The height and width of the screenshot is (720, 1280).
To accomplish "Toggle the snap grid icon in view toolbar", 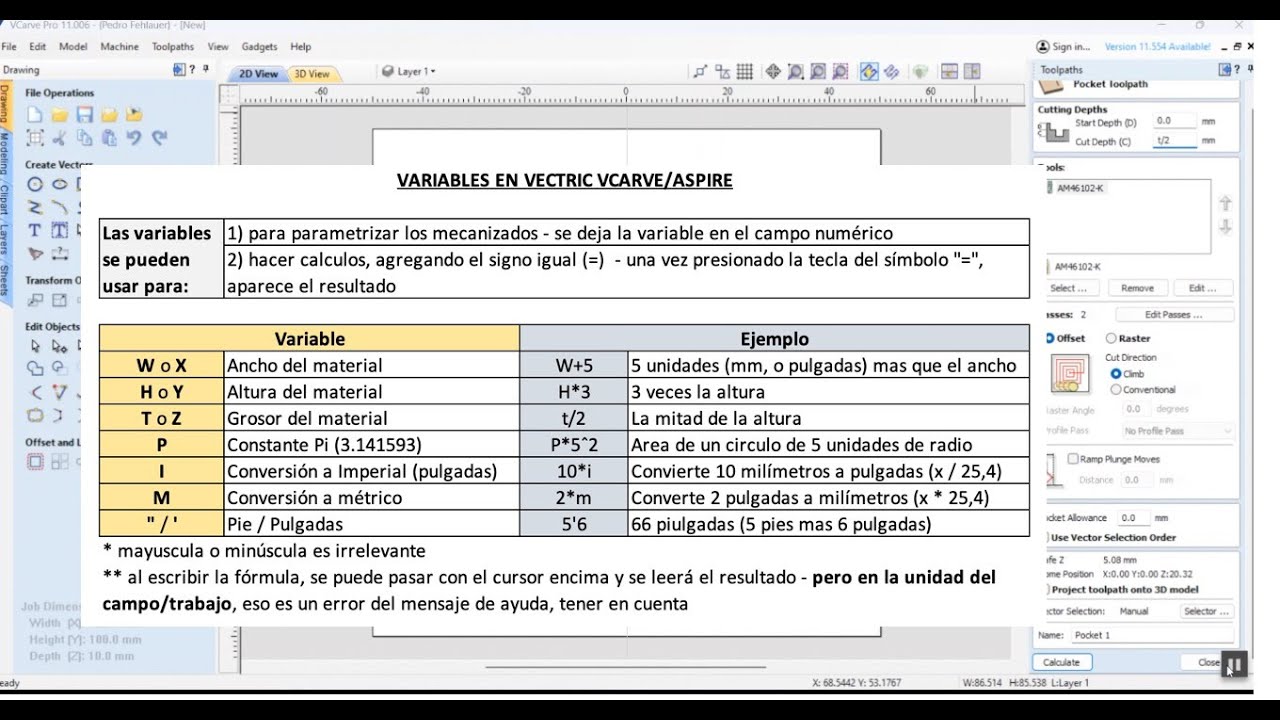I will click(745, 72).
